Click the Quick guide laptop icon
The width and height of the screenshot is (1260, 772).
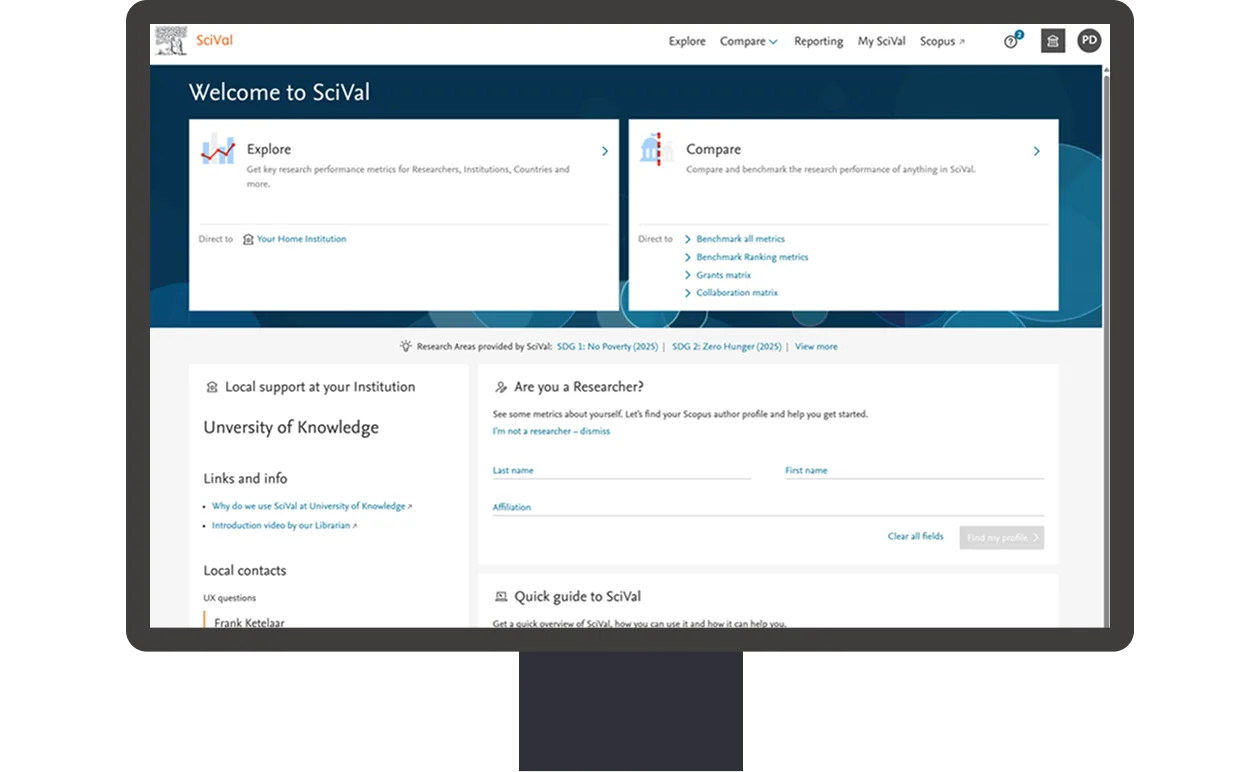coord(501,597)
